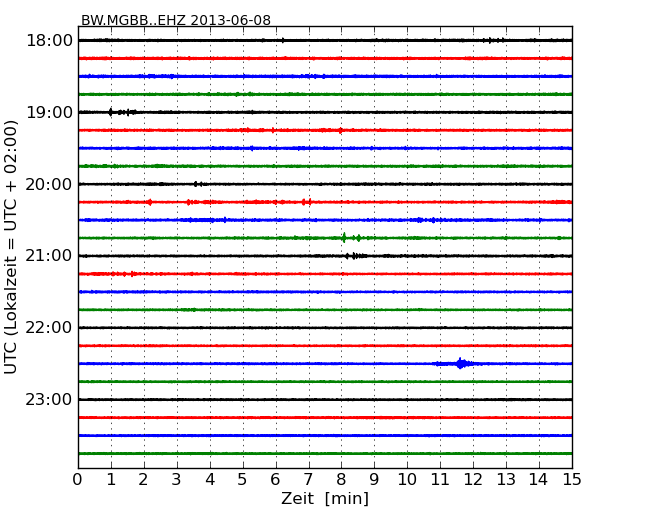Click x-axis tick label 2
The width and height of the screenshot is (650, 520).
pyautogui.click(x=143, y=480)
